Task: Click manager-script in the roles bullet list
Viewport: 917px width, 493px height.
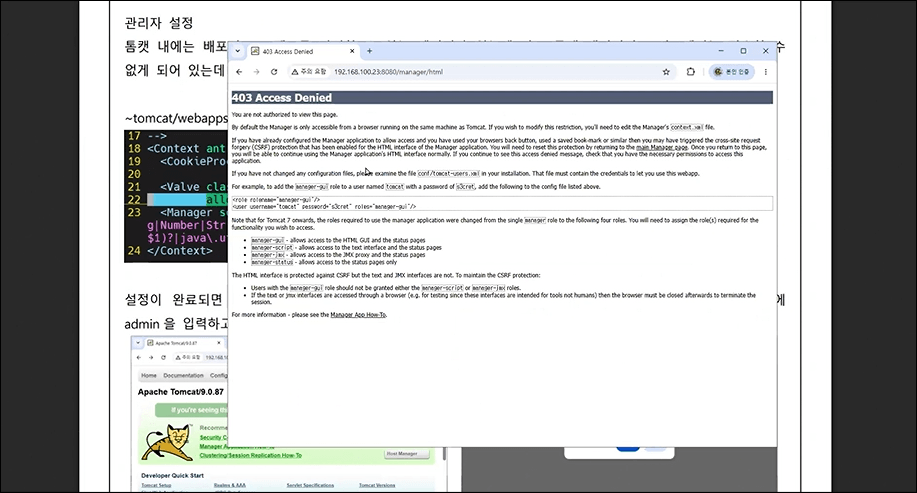Action: pos(272,247)
